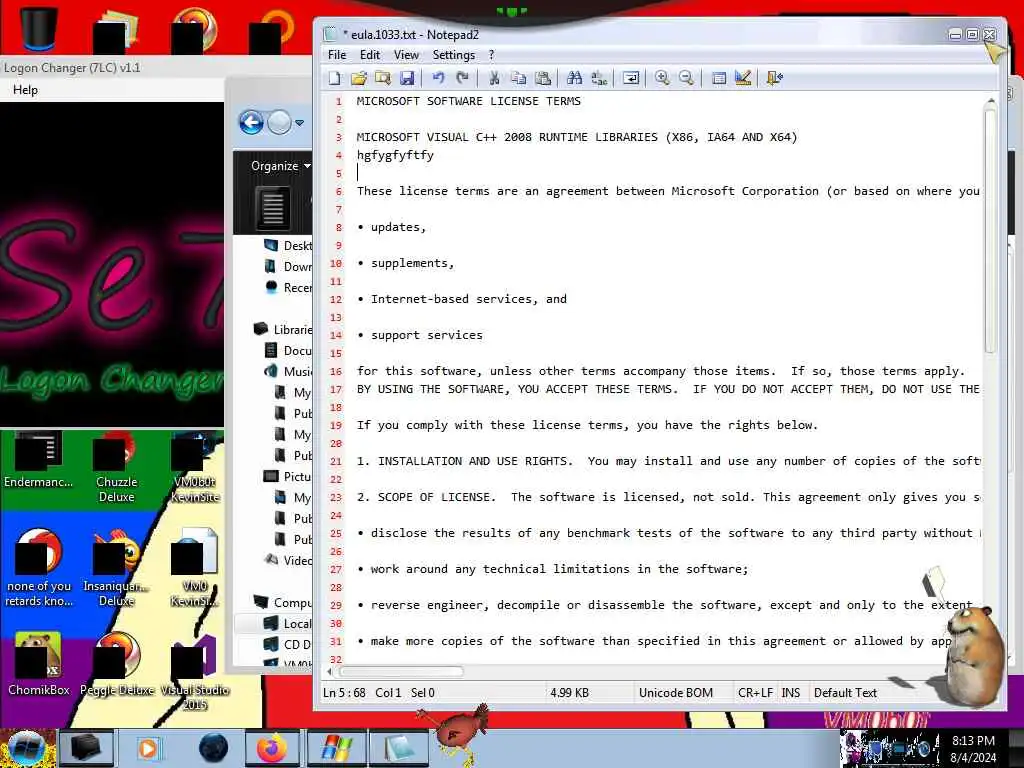Click 4.99 KB file size status
Screen dimensions: 1024x768
(x=569, y=693)
